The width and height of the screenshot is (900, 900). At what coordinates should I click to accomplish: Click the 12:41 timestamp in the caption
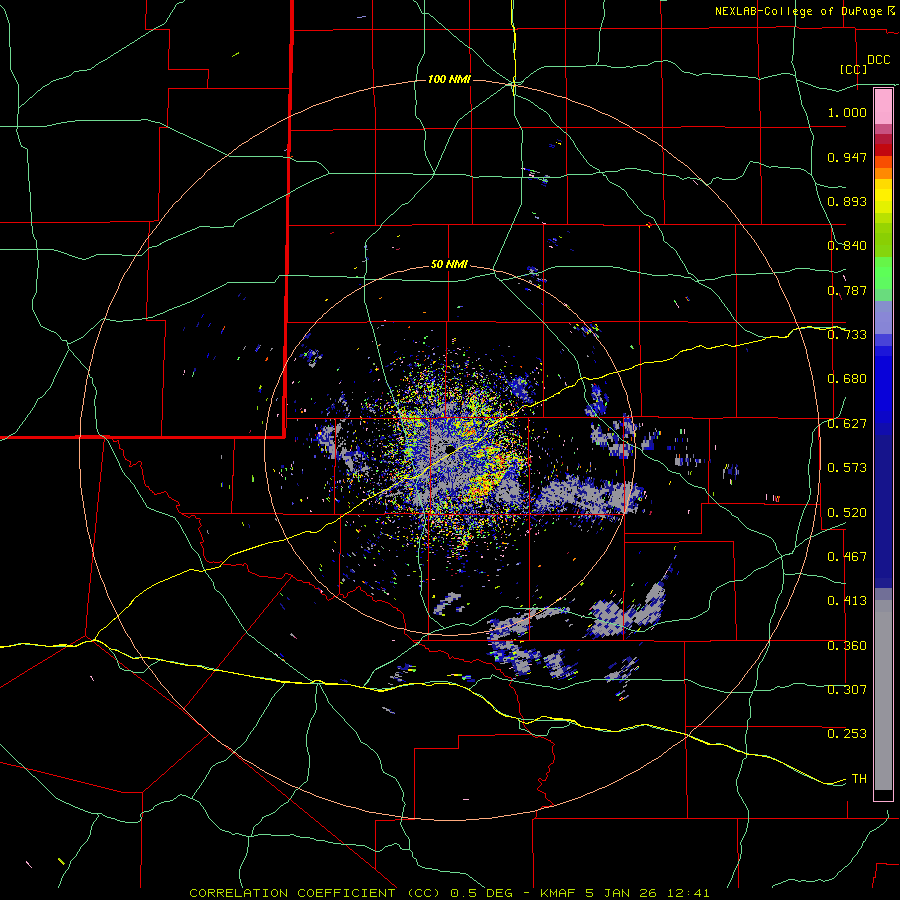coord(688,893)
